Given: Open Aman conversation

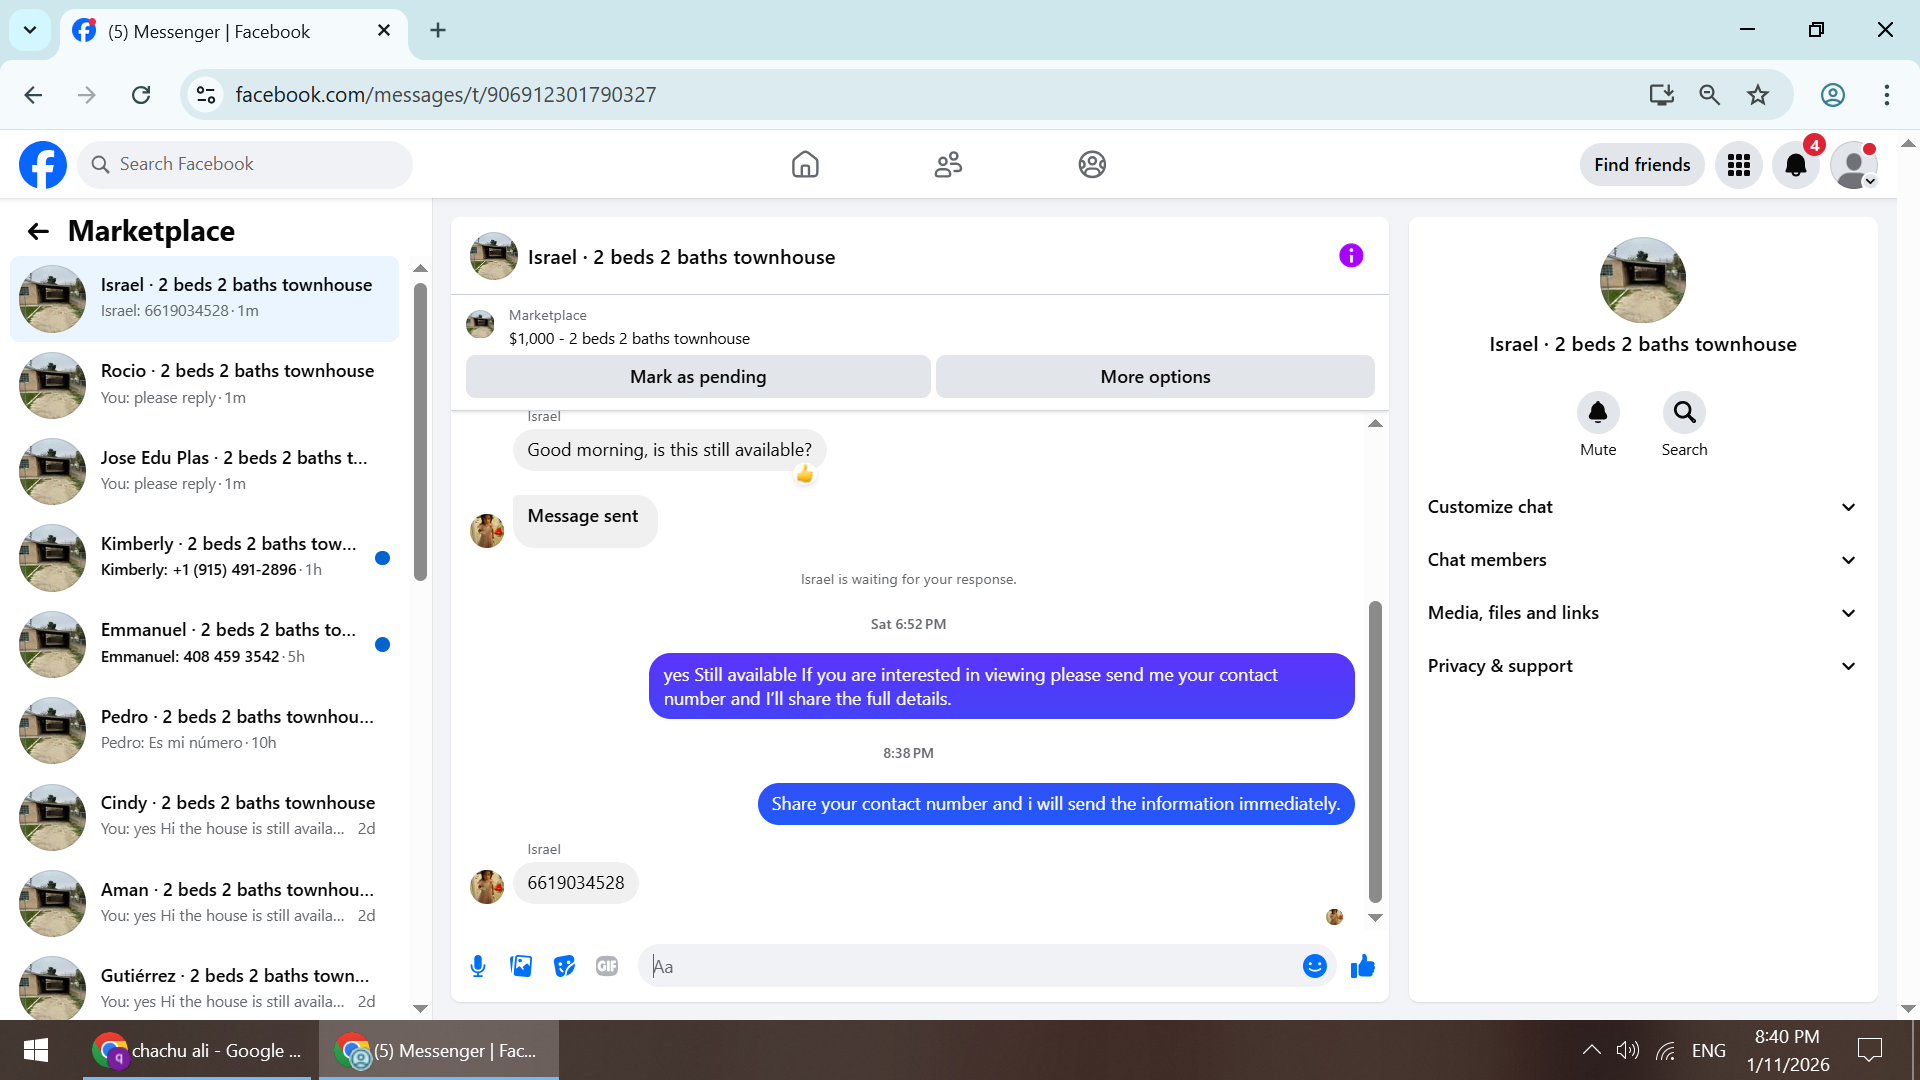Looking at the screenshot, I should (204, 903).
